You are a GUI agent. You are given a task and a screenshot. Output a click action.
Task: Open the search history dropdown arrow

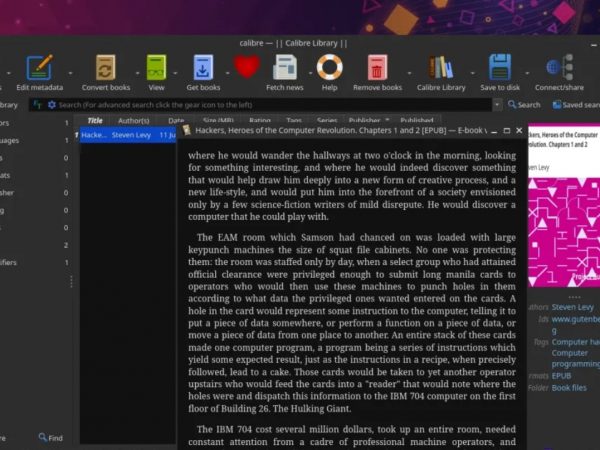pyautogui.click(x=497, y=104)
